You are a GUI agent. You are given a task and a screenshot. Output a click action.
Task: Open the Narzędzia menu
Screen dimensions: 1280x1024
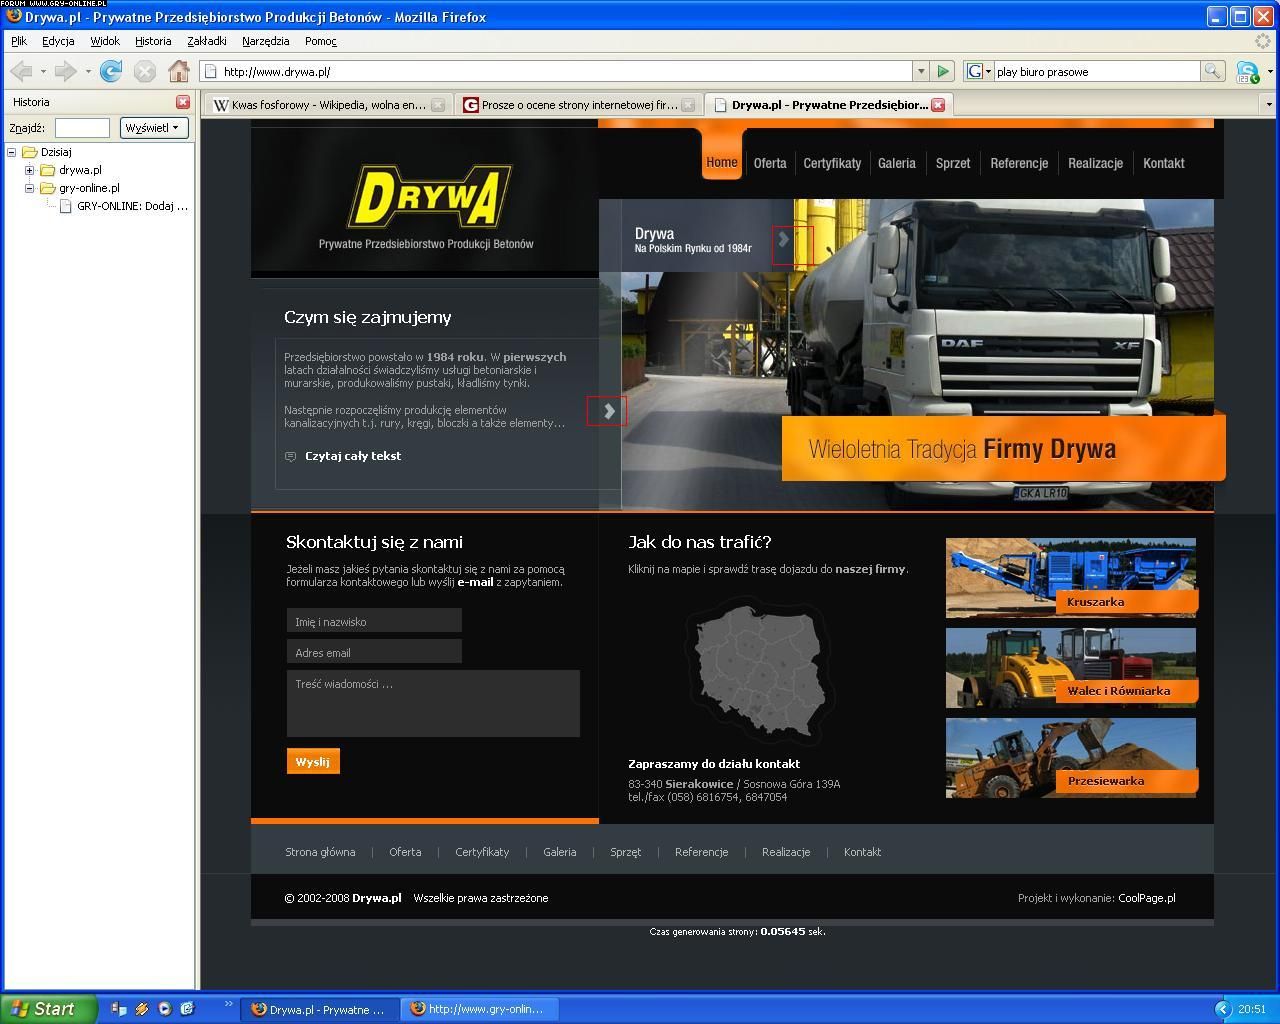[x=265, y=41]
